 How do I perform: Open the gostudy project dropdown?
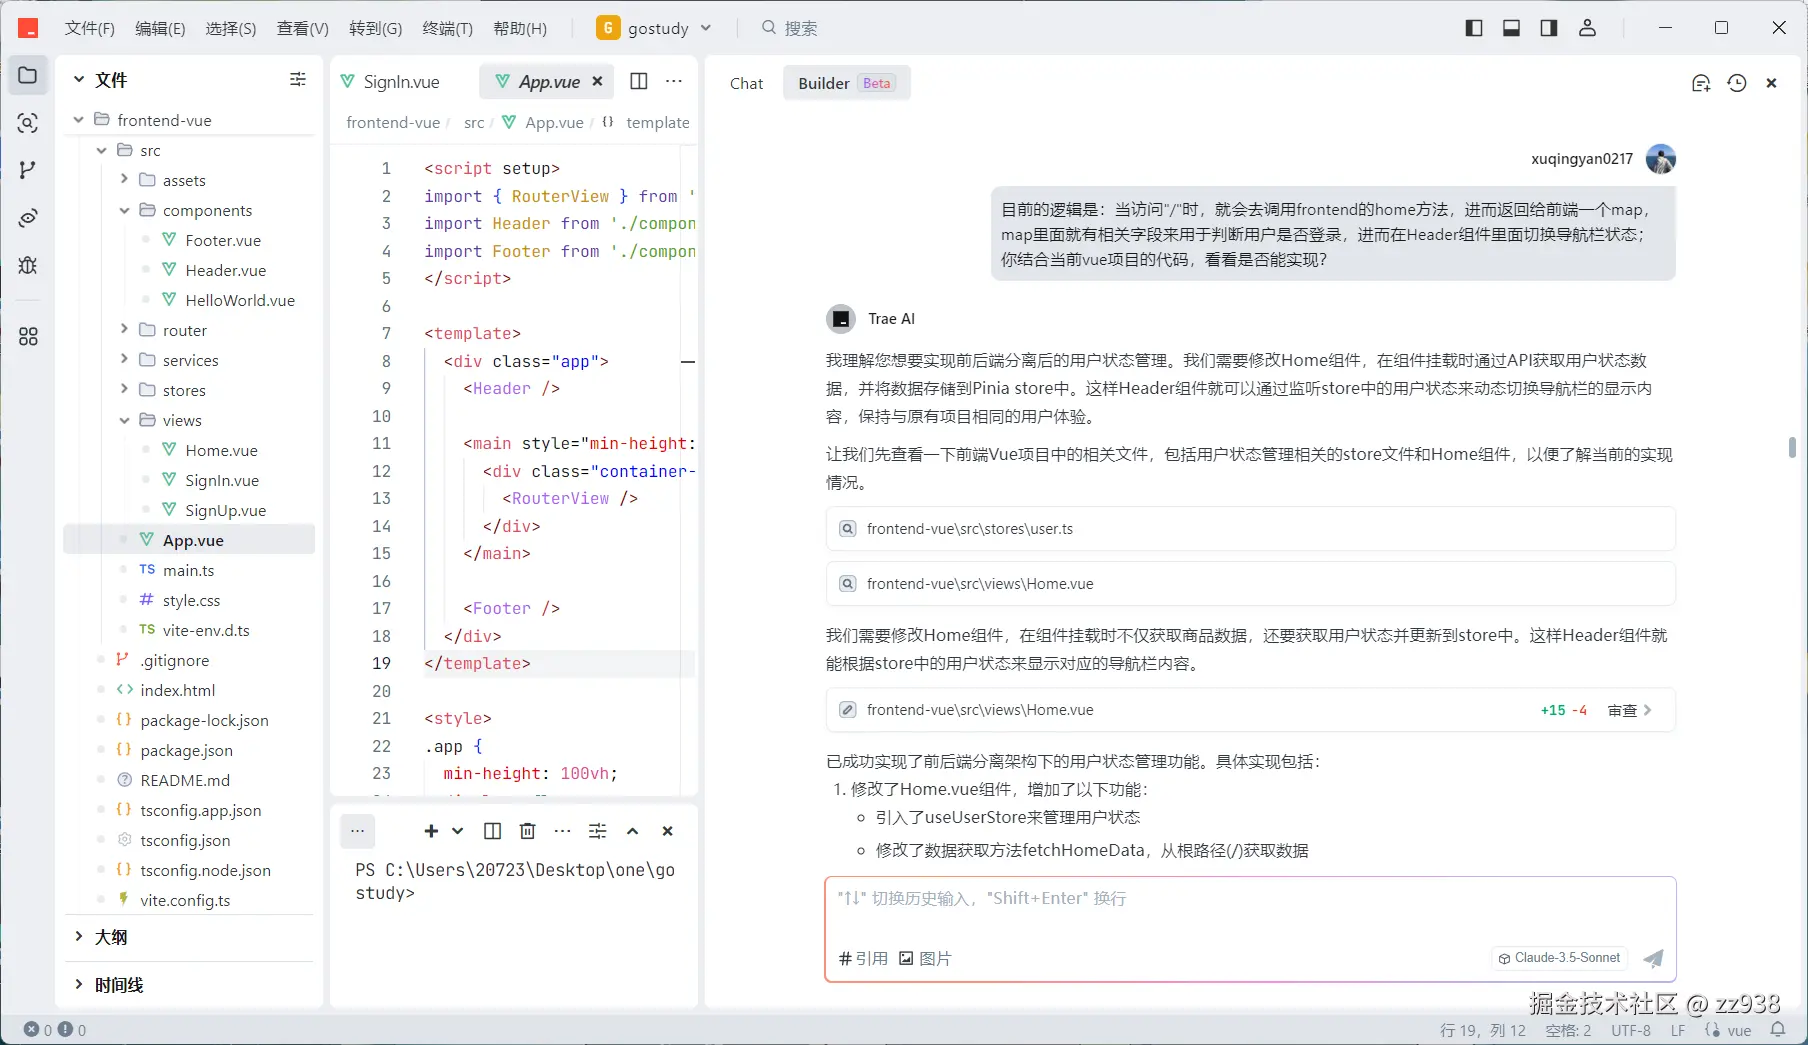point(654,28)
